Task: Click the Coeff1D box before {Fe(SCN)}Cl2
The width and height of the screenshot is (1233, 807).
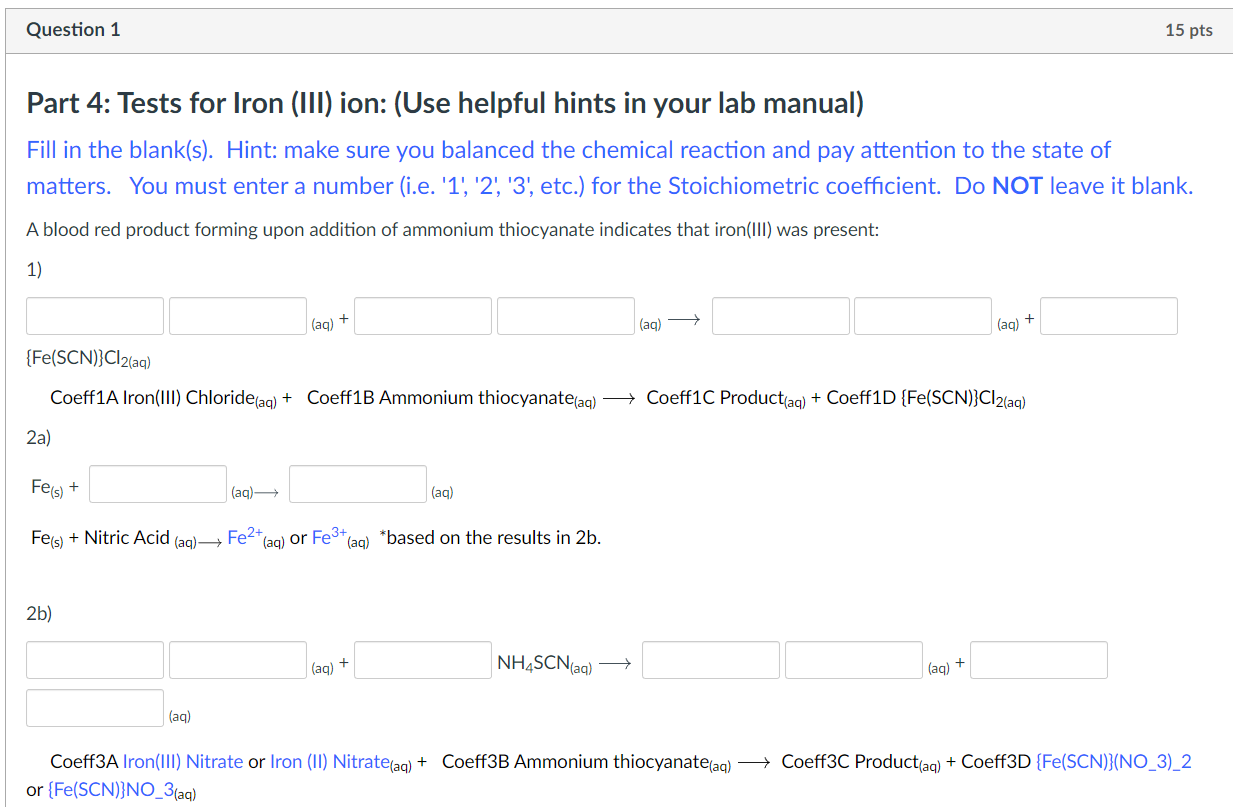Action: pyautogui.click(x=1108, y=315)
